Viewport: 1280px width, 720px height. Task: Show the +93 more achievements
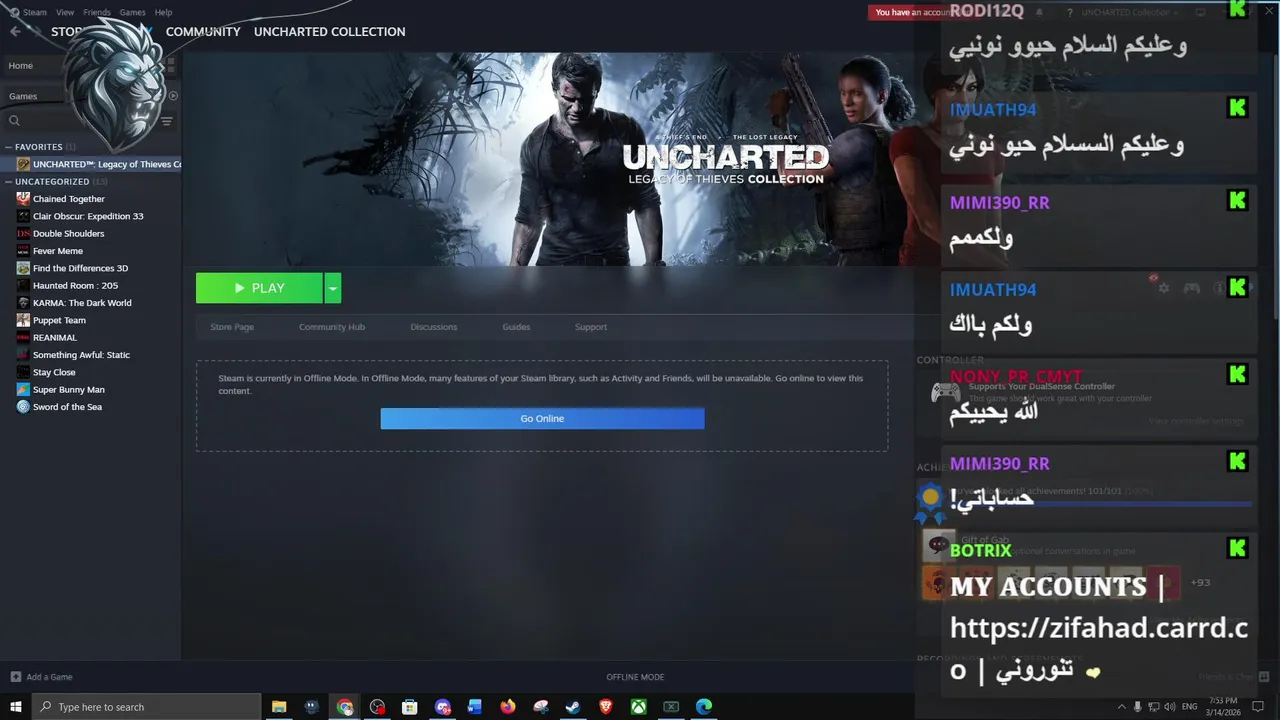point(1200,582)
